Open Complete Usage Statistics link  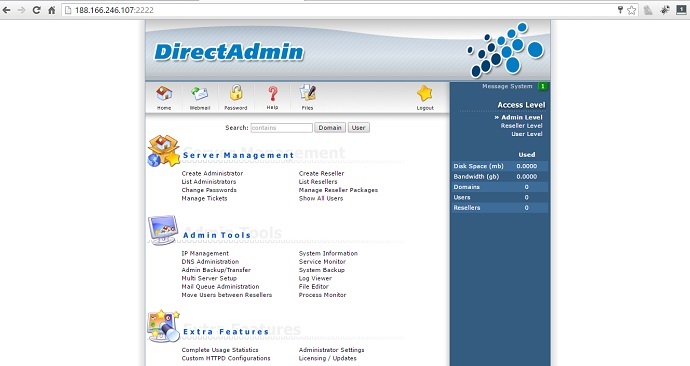[x=220, y=350]
